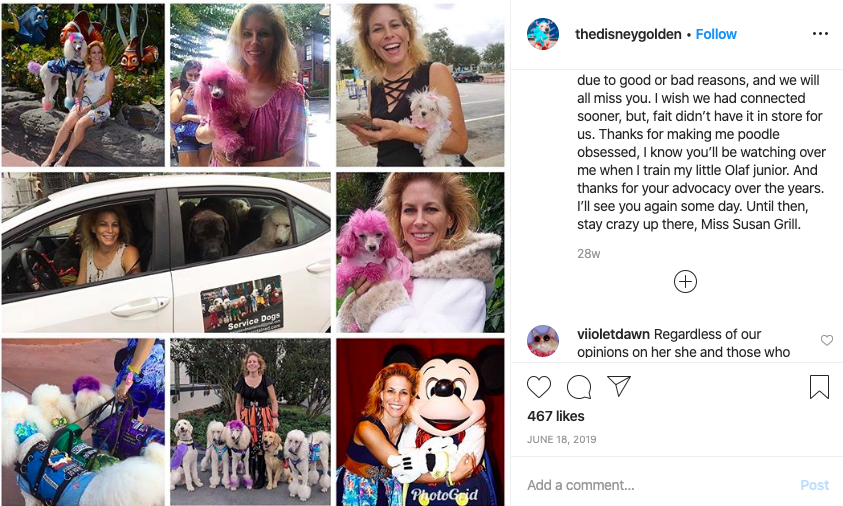Viewport: 843px width, 506px height.
Task: Submit the comment with the Post button
Action: (815, 485)
